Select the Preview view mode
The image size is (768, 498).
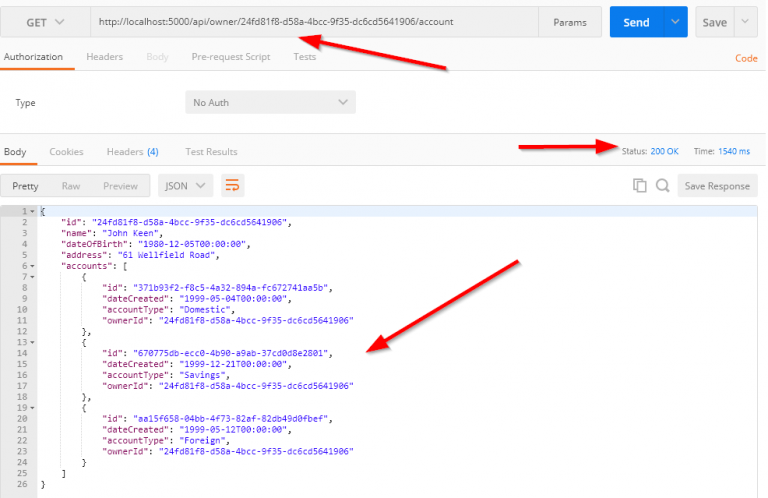(120, 185)
